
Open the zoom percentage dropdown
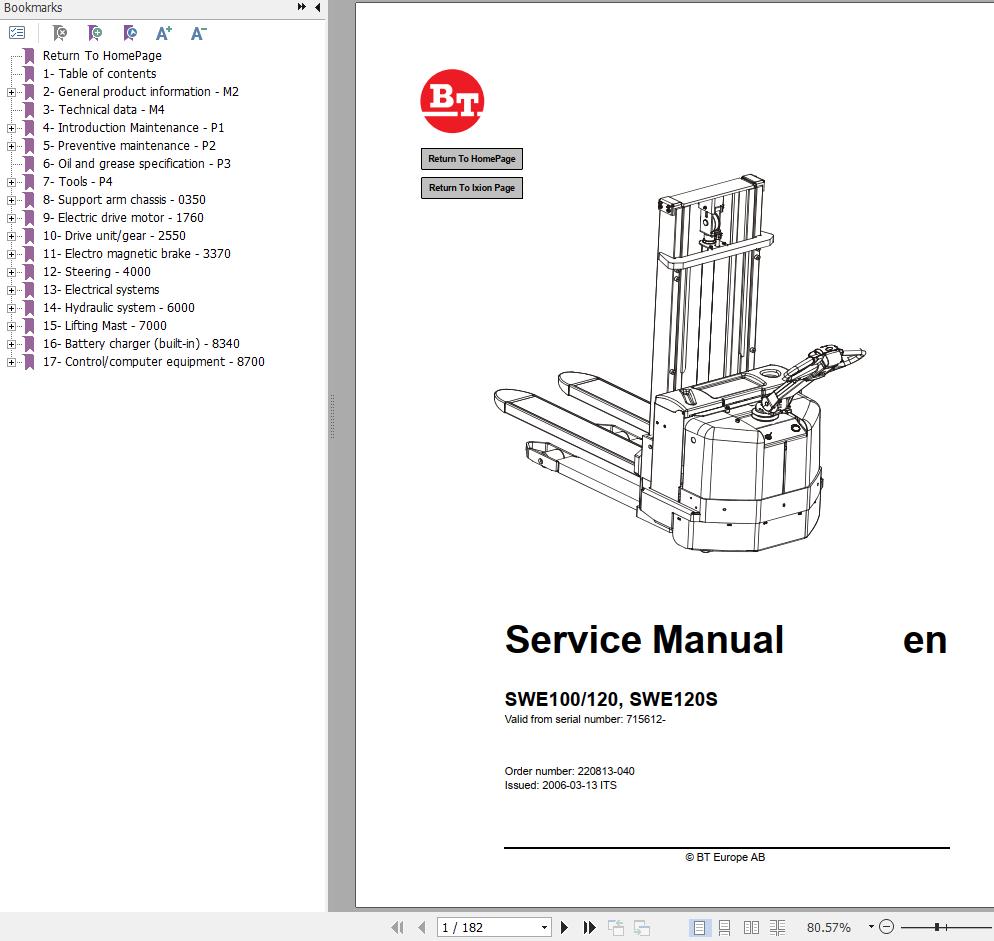(x=869, y=927)
